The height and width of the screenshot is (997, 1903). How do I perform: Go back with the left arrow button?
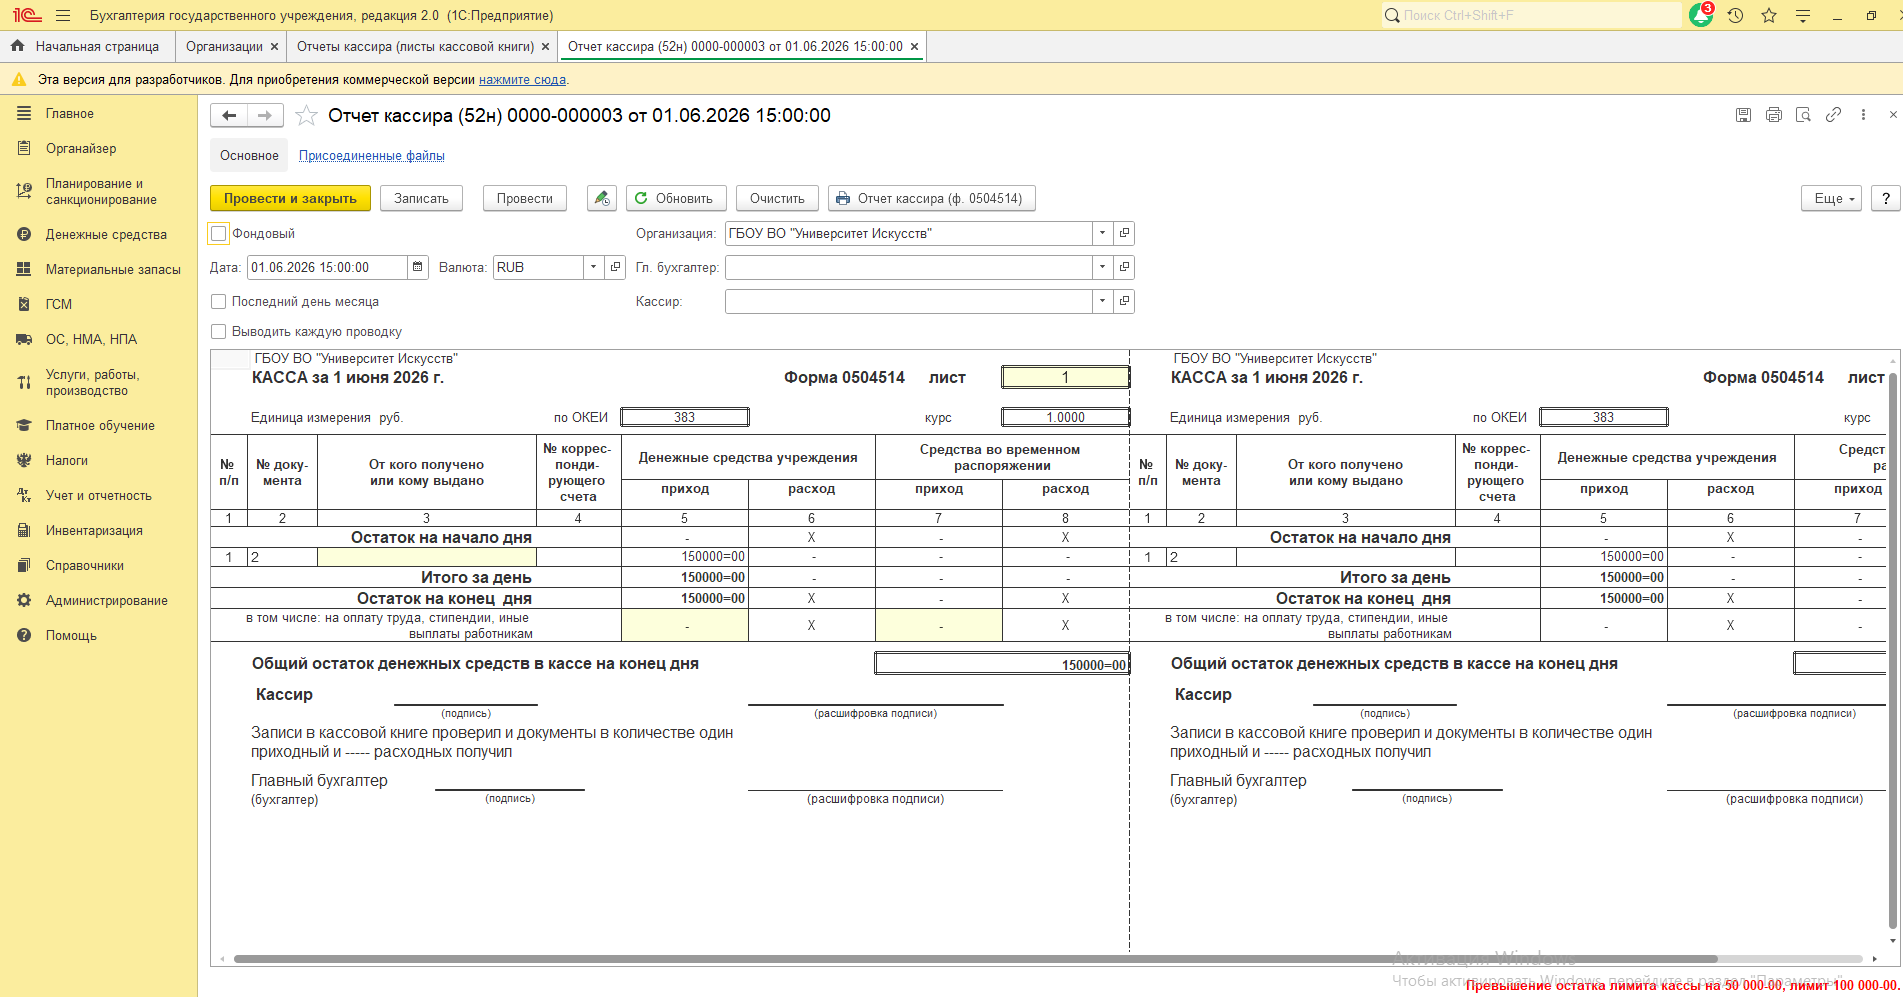[x=229, y=116]
